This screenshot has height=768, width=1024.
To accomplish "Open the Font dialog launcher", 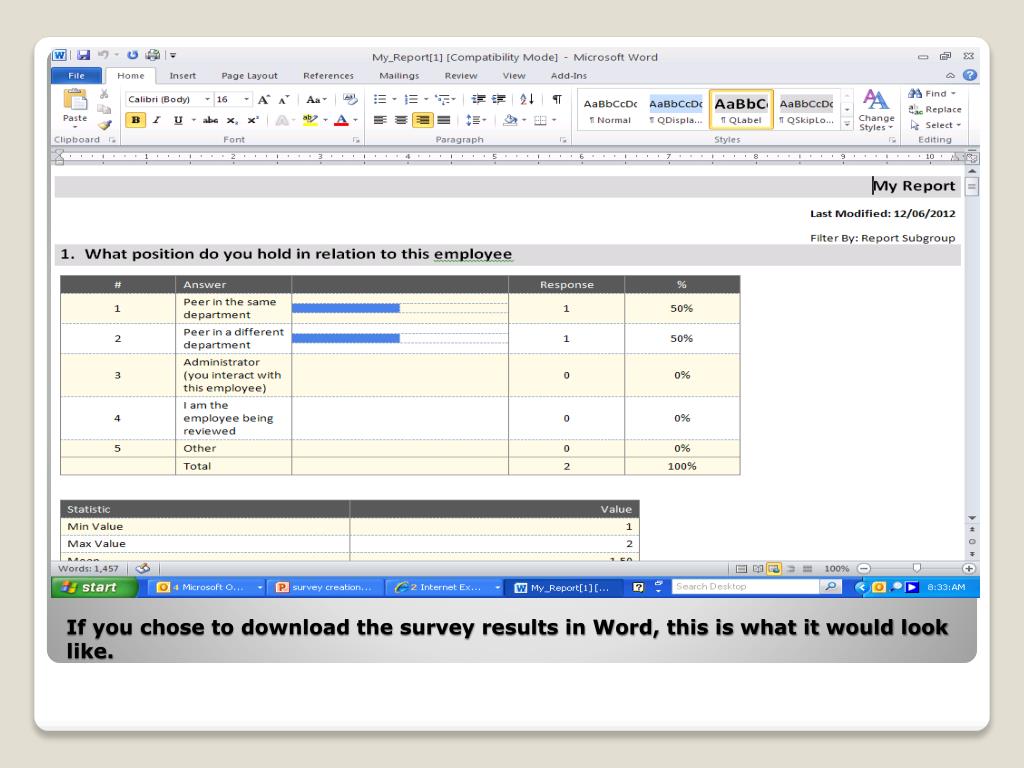I will click(356, 140).
